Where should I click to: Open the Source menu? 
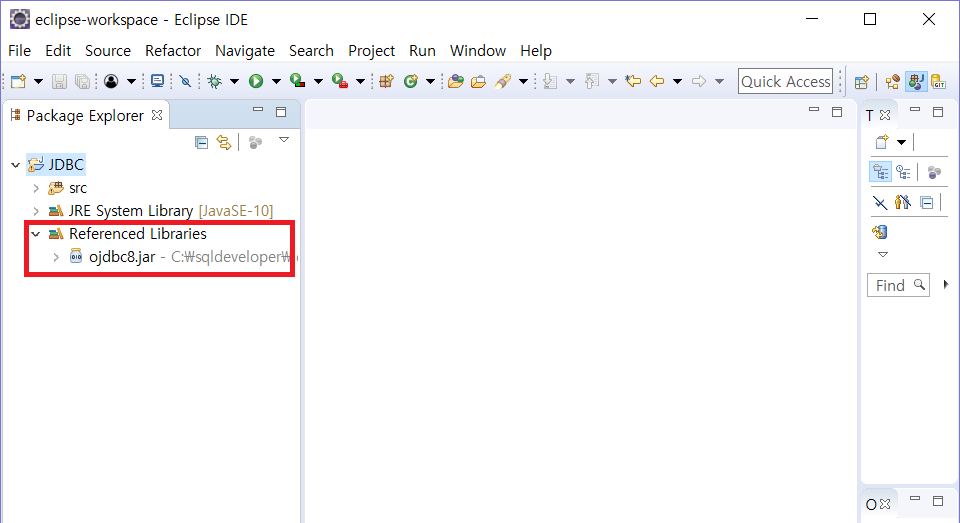[108, 50]
